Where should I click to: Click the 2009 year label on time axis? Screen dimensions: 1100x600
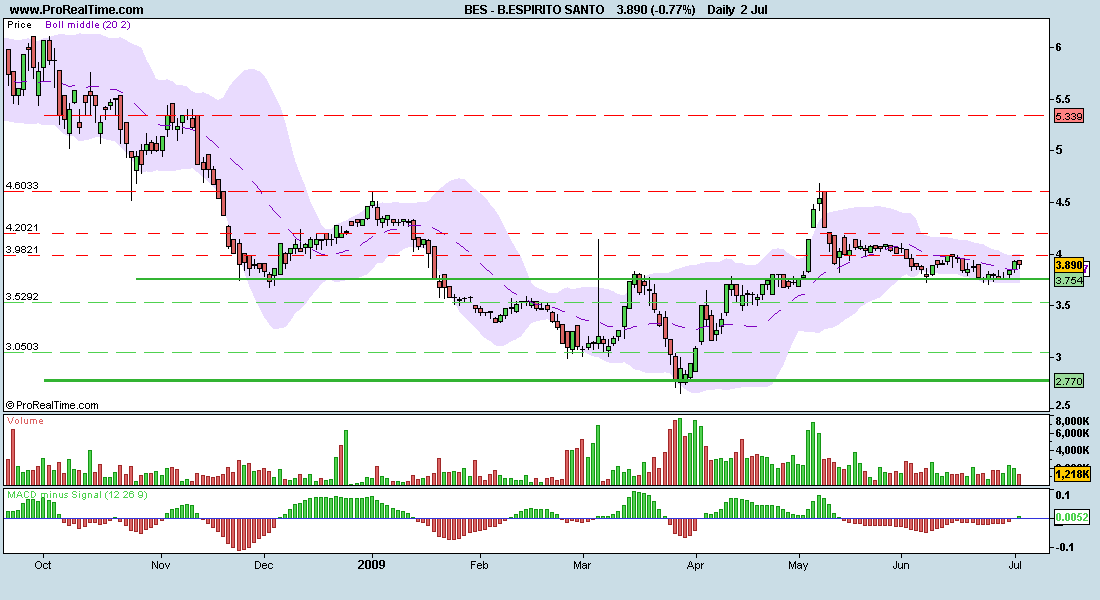[371, 565]
